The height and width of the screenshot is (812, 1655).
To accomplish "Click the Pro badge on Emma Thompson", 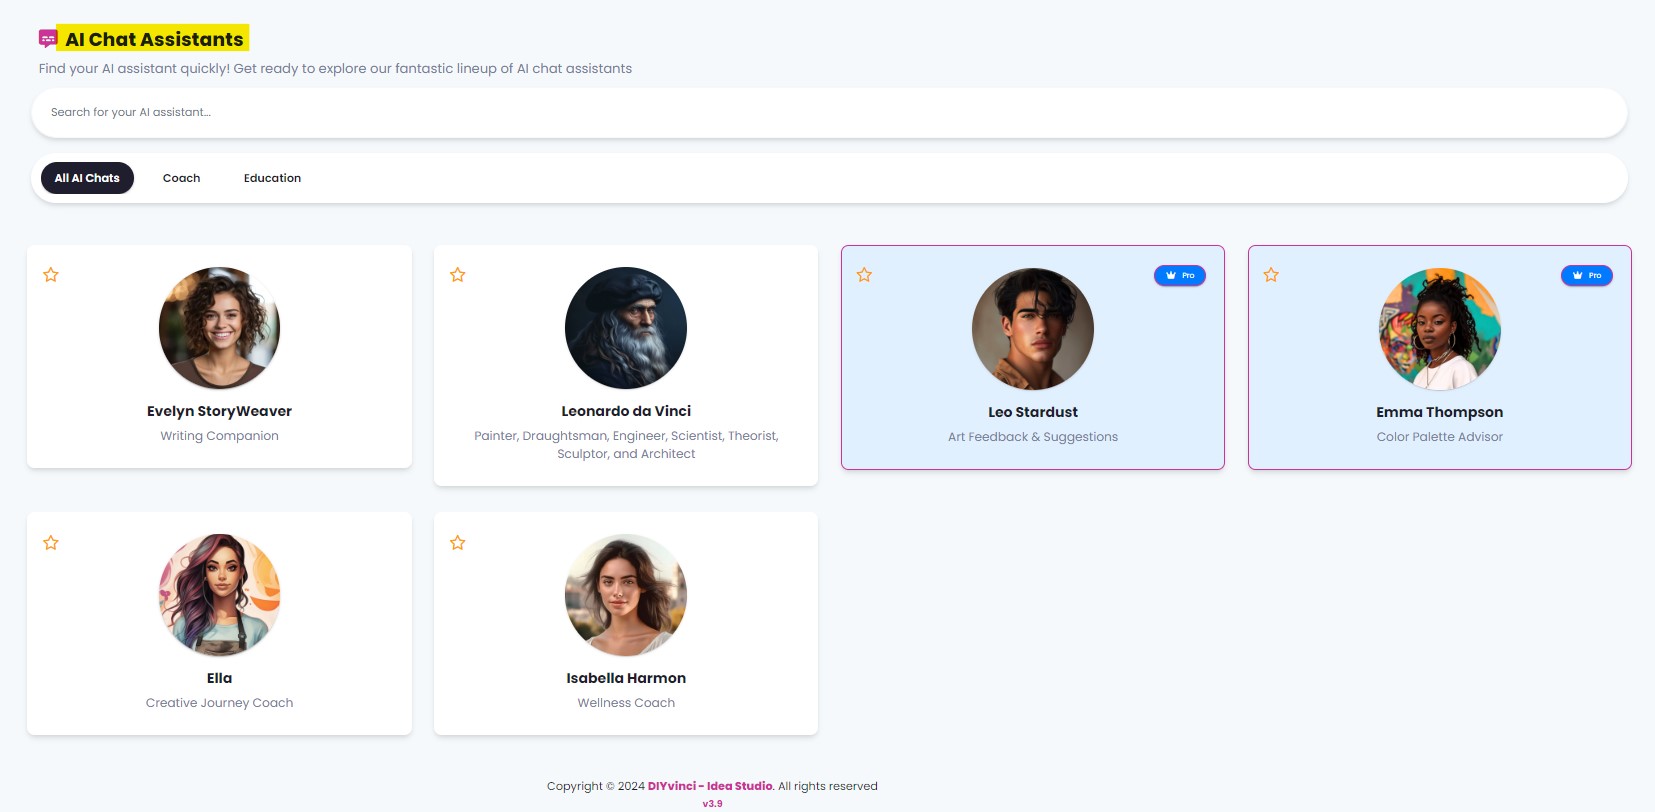I will pyautogui.click(x=1587, y=275).
